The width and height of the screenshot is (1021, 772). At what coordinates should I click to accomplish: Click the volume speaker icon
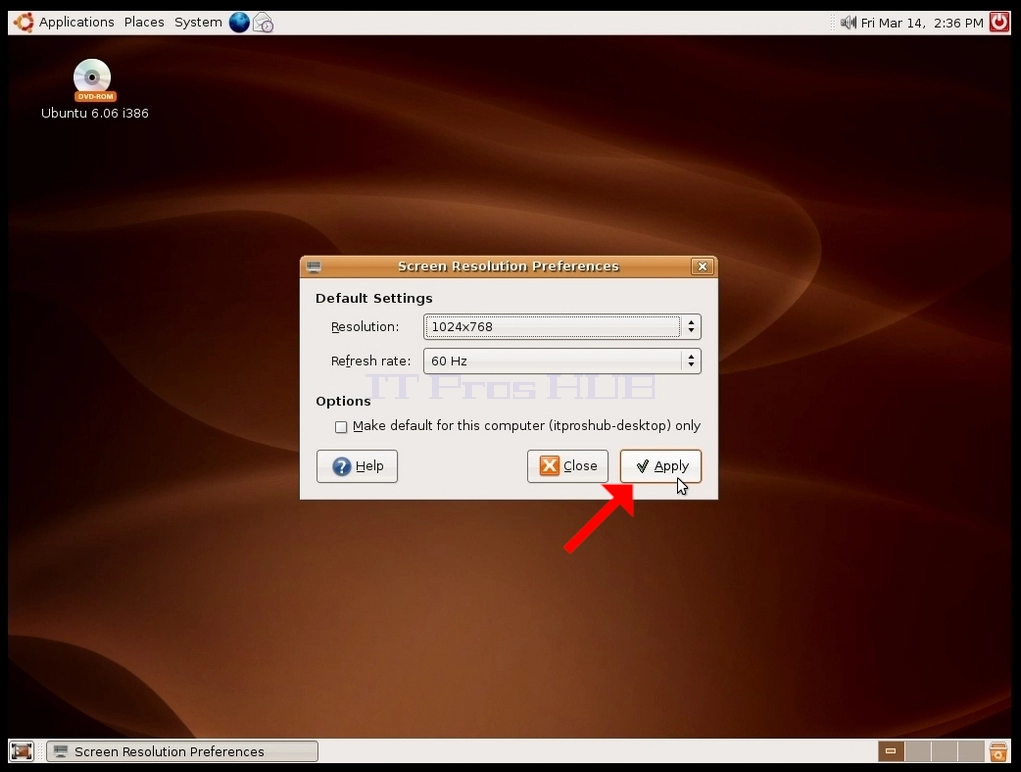click(x=848, y=23)
